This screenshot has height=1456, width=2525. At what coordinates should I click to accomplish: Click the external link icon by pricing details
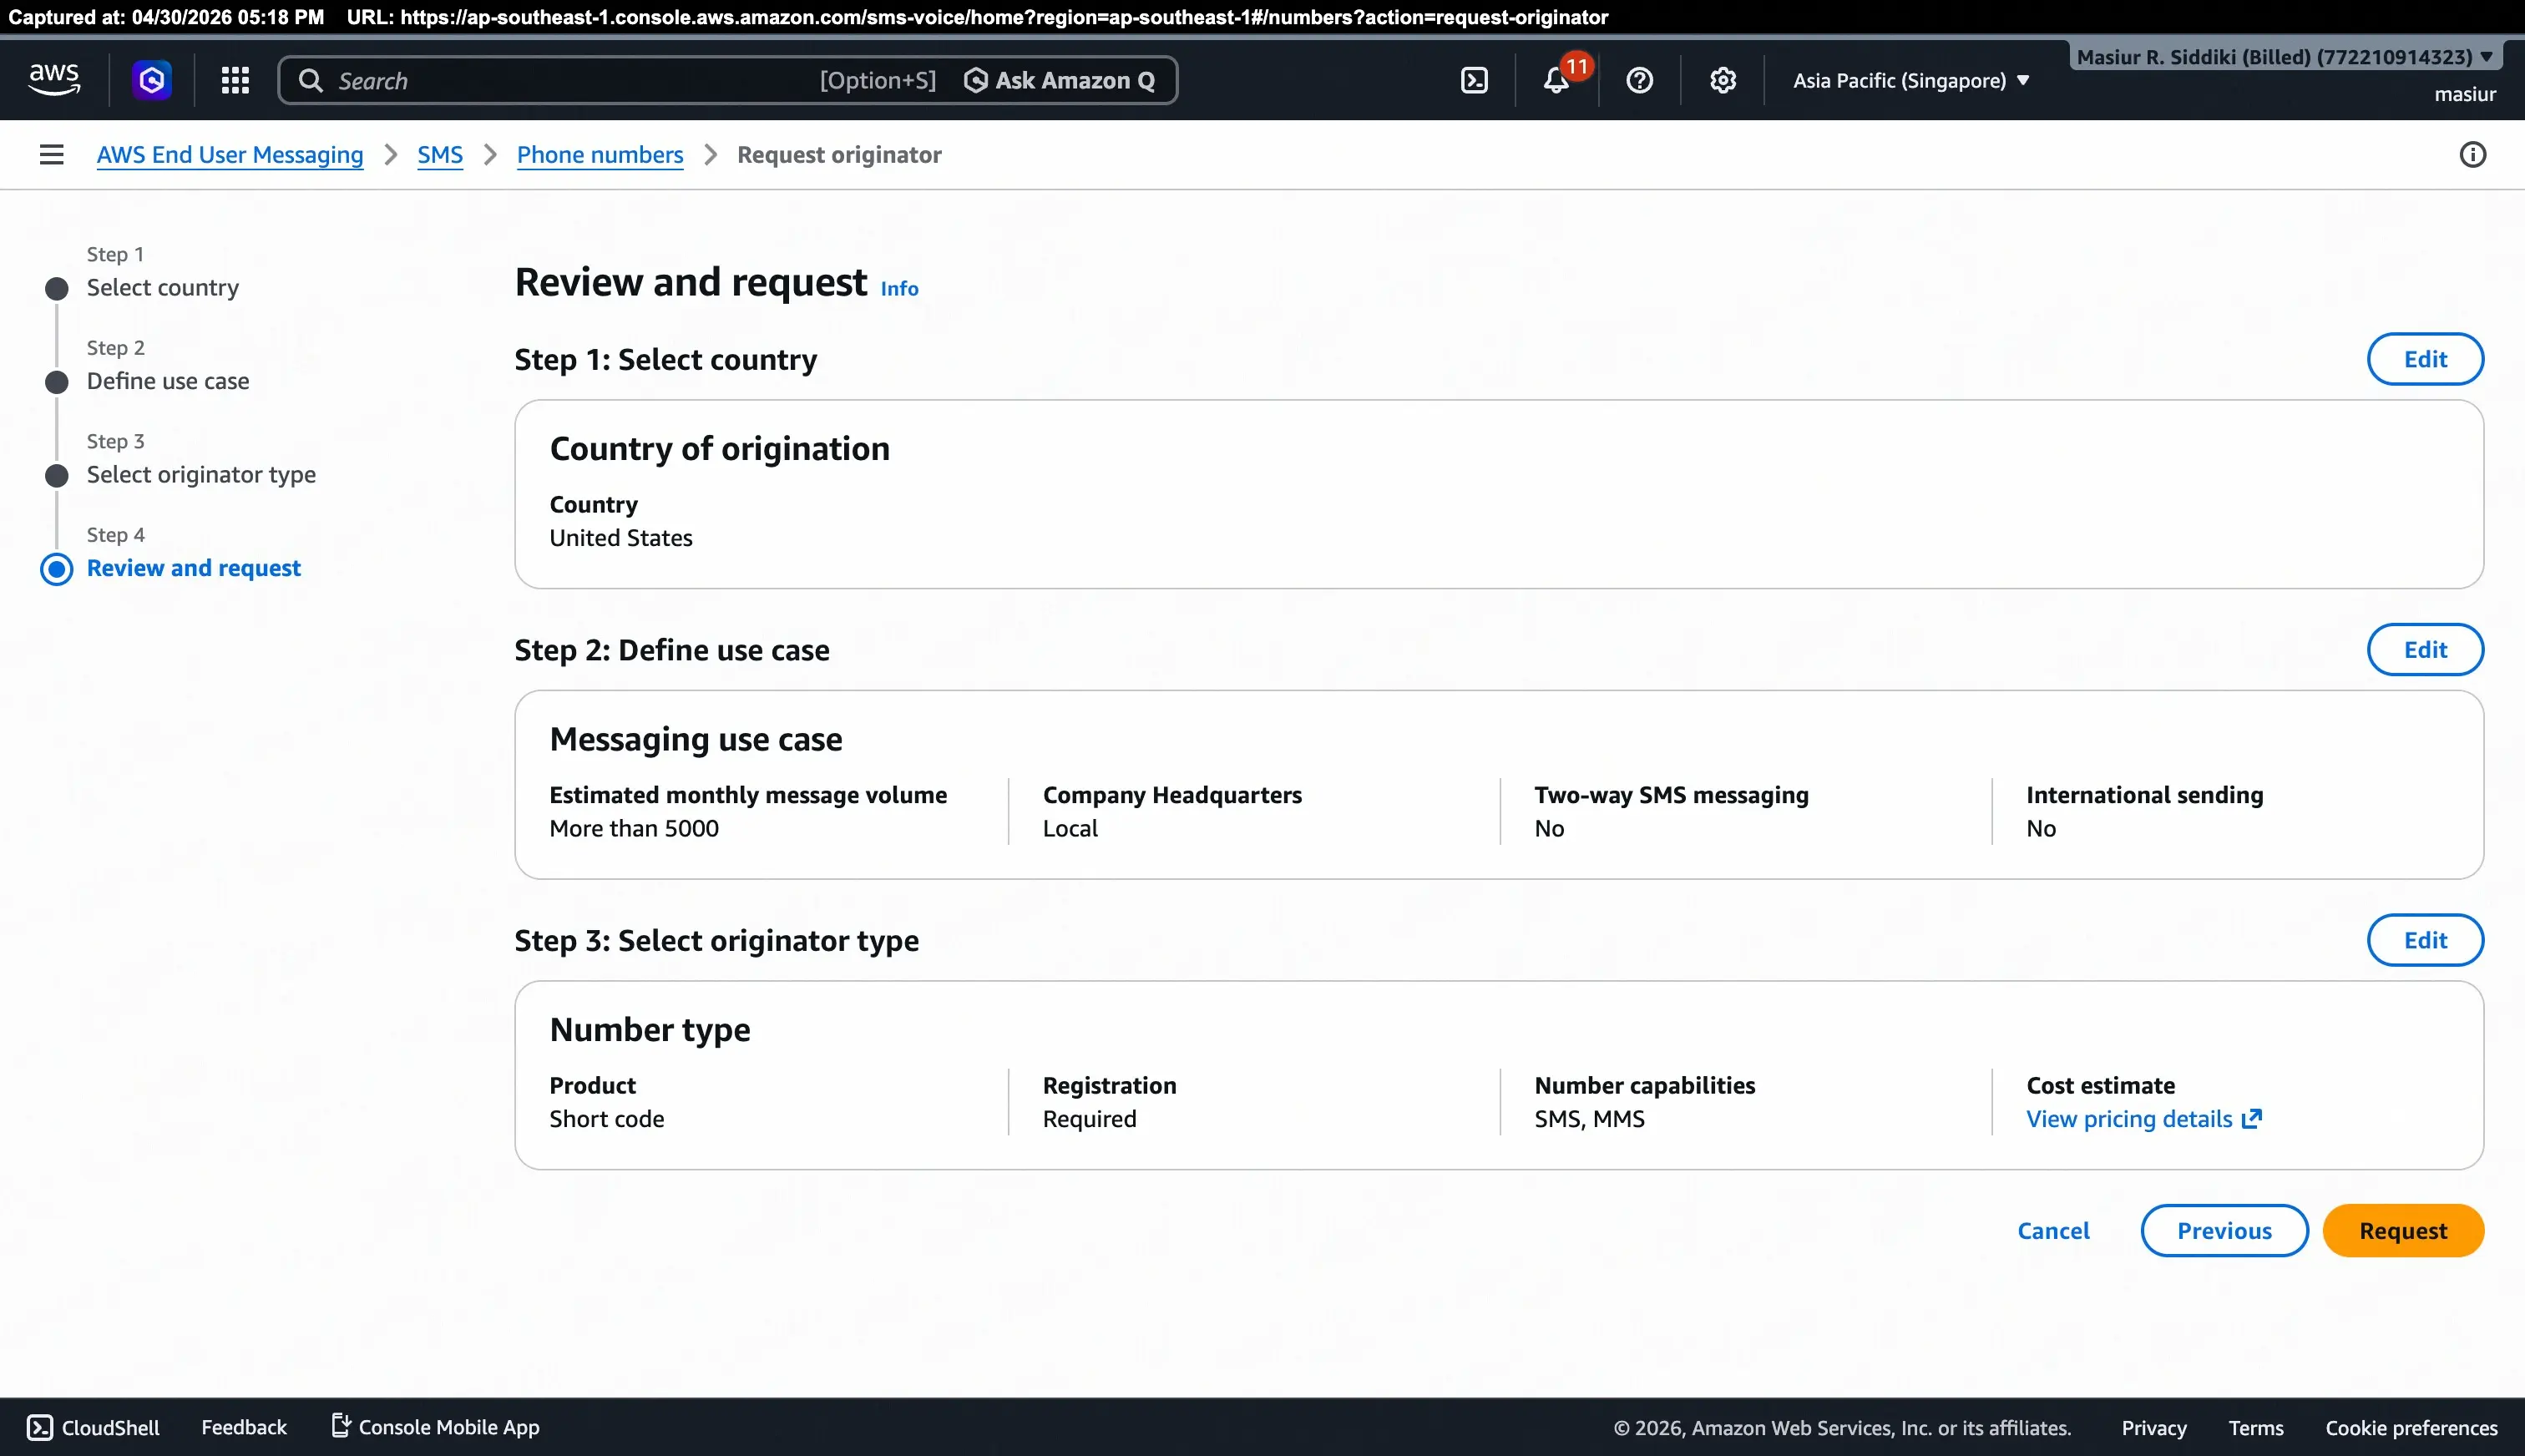[x=2251, y=1119]
